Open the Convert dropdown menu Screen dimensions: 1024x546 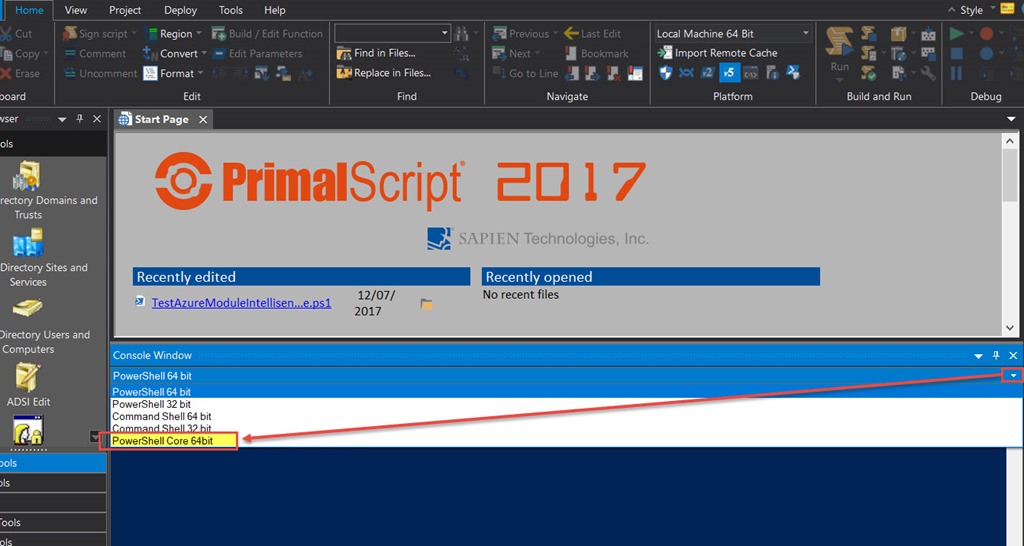coord(174,54)
